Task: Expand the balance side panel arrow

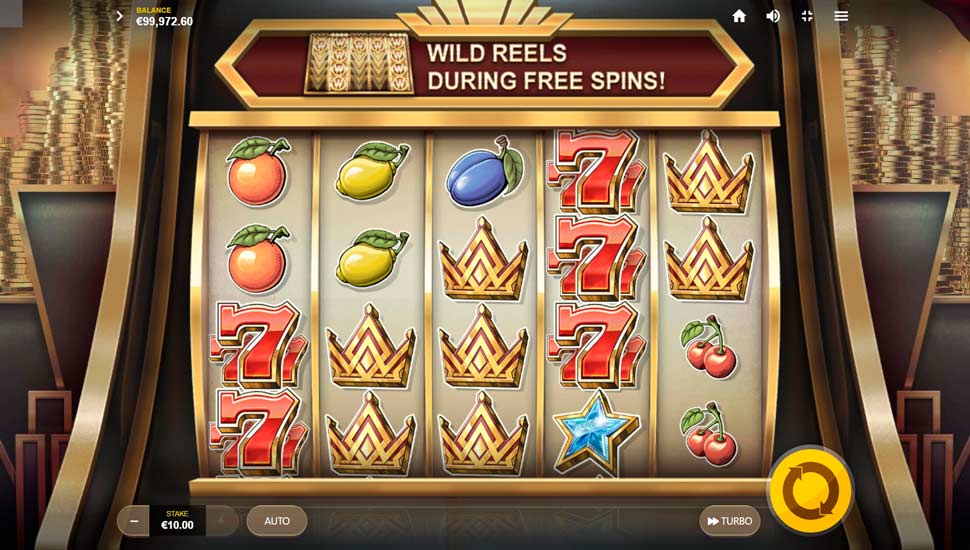Action: pos(119,16)
